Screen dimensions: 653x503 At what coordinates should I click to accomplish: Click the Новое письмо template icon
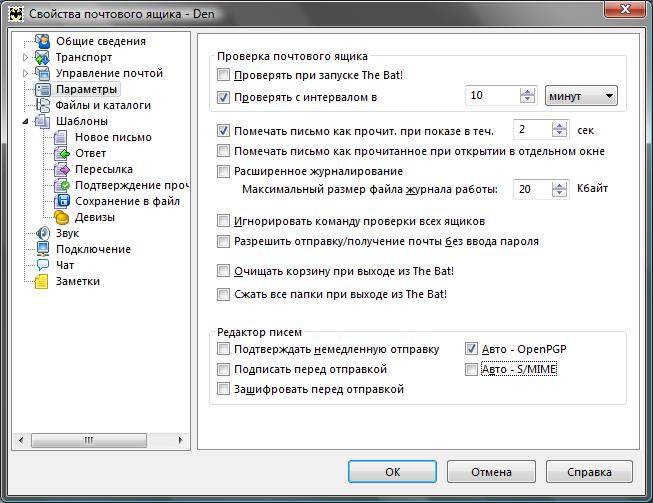[x=61, y=137]
